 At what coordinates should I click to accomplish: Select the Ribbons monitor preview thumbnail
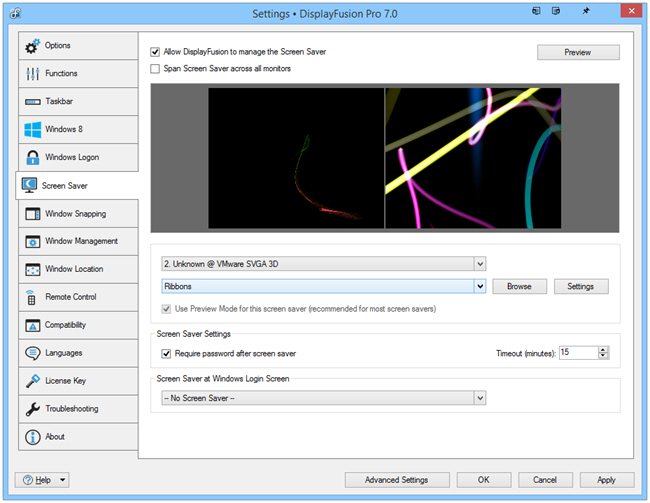[473, 158]
